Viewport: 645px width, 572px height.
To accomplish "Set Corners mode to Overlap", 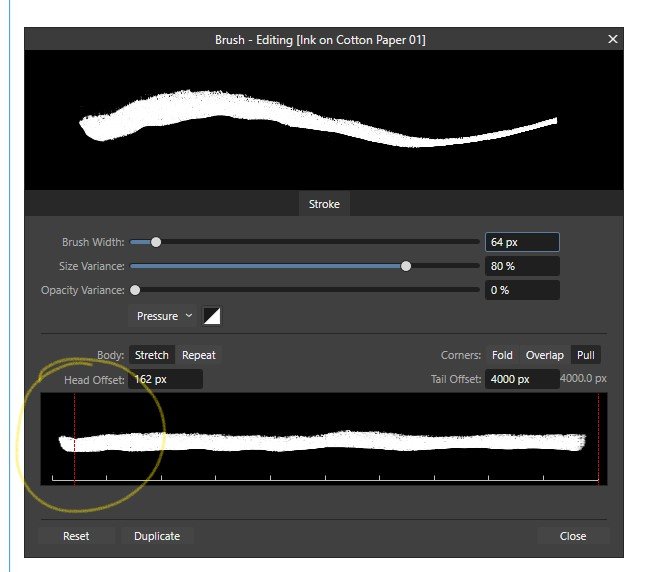I will click(x=544, y=355).
